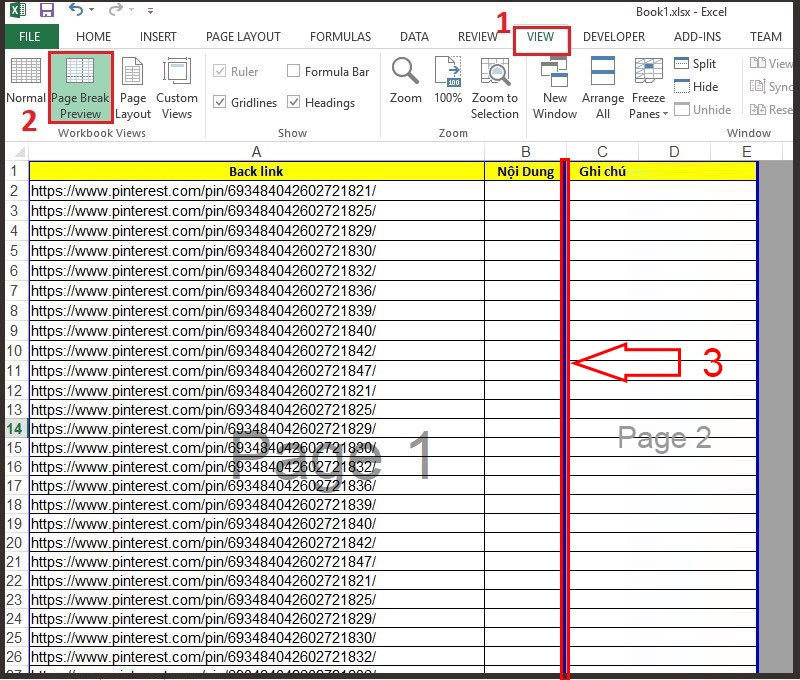
Task: Open the TEAM ribbon tab
Action: click(x=765, y=37)
